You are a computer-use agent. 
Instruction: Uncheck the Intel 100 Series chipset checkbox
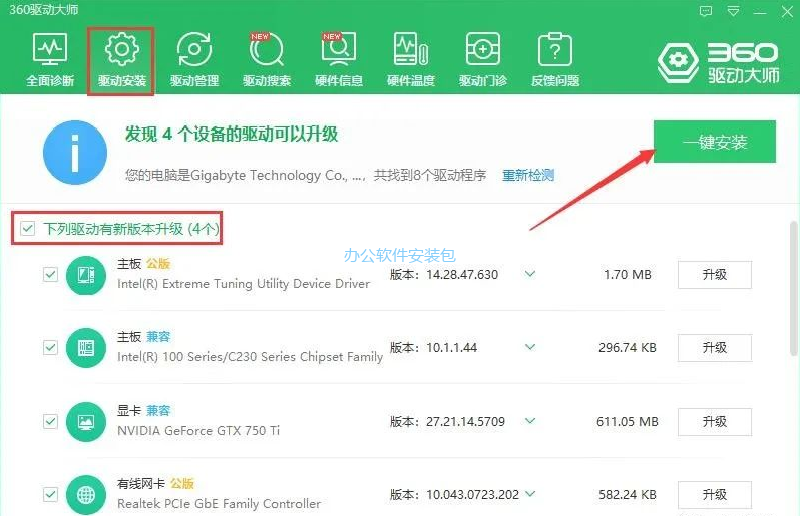[x=50, y=348]
